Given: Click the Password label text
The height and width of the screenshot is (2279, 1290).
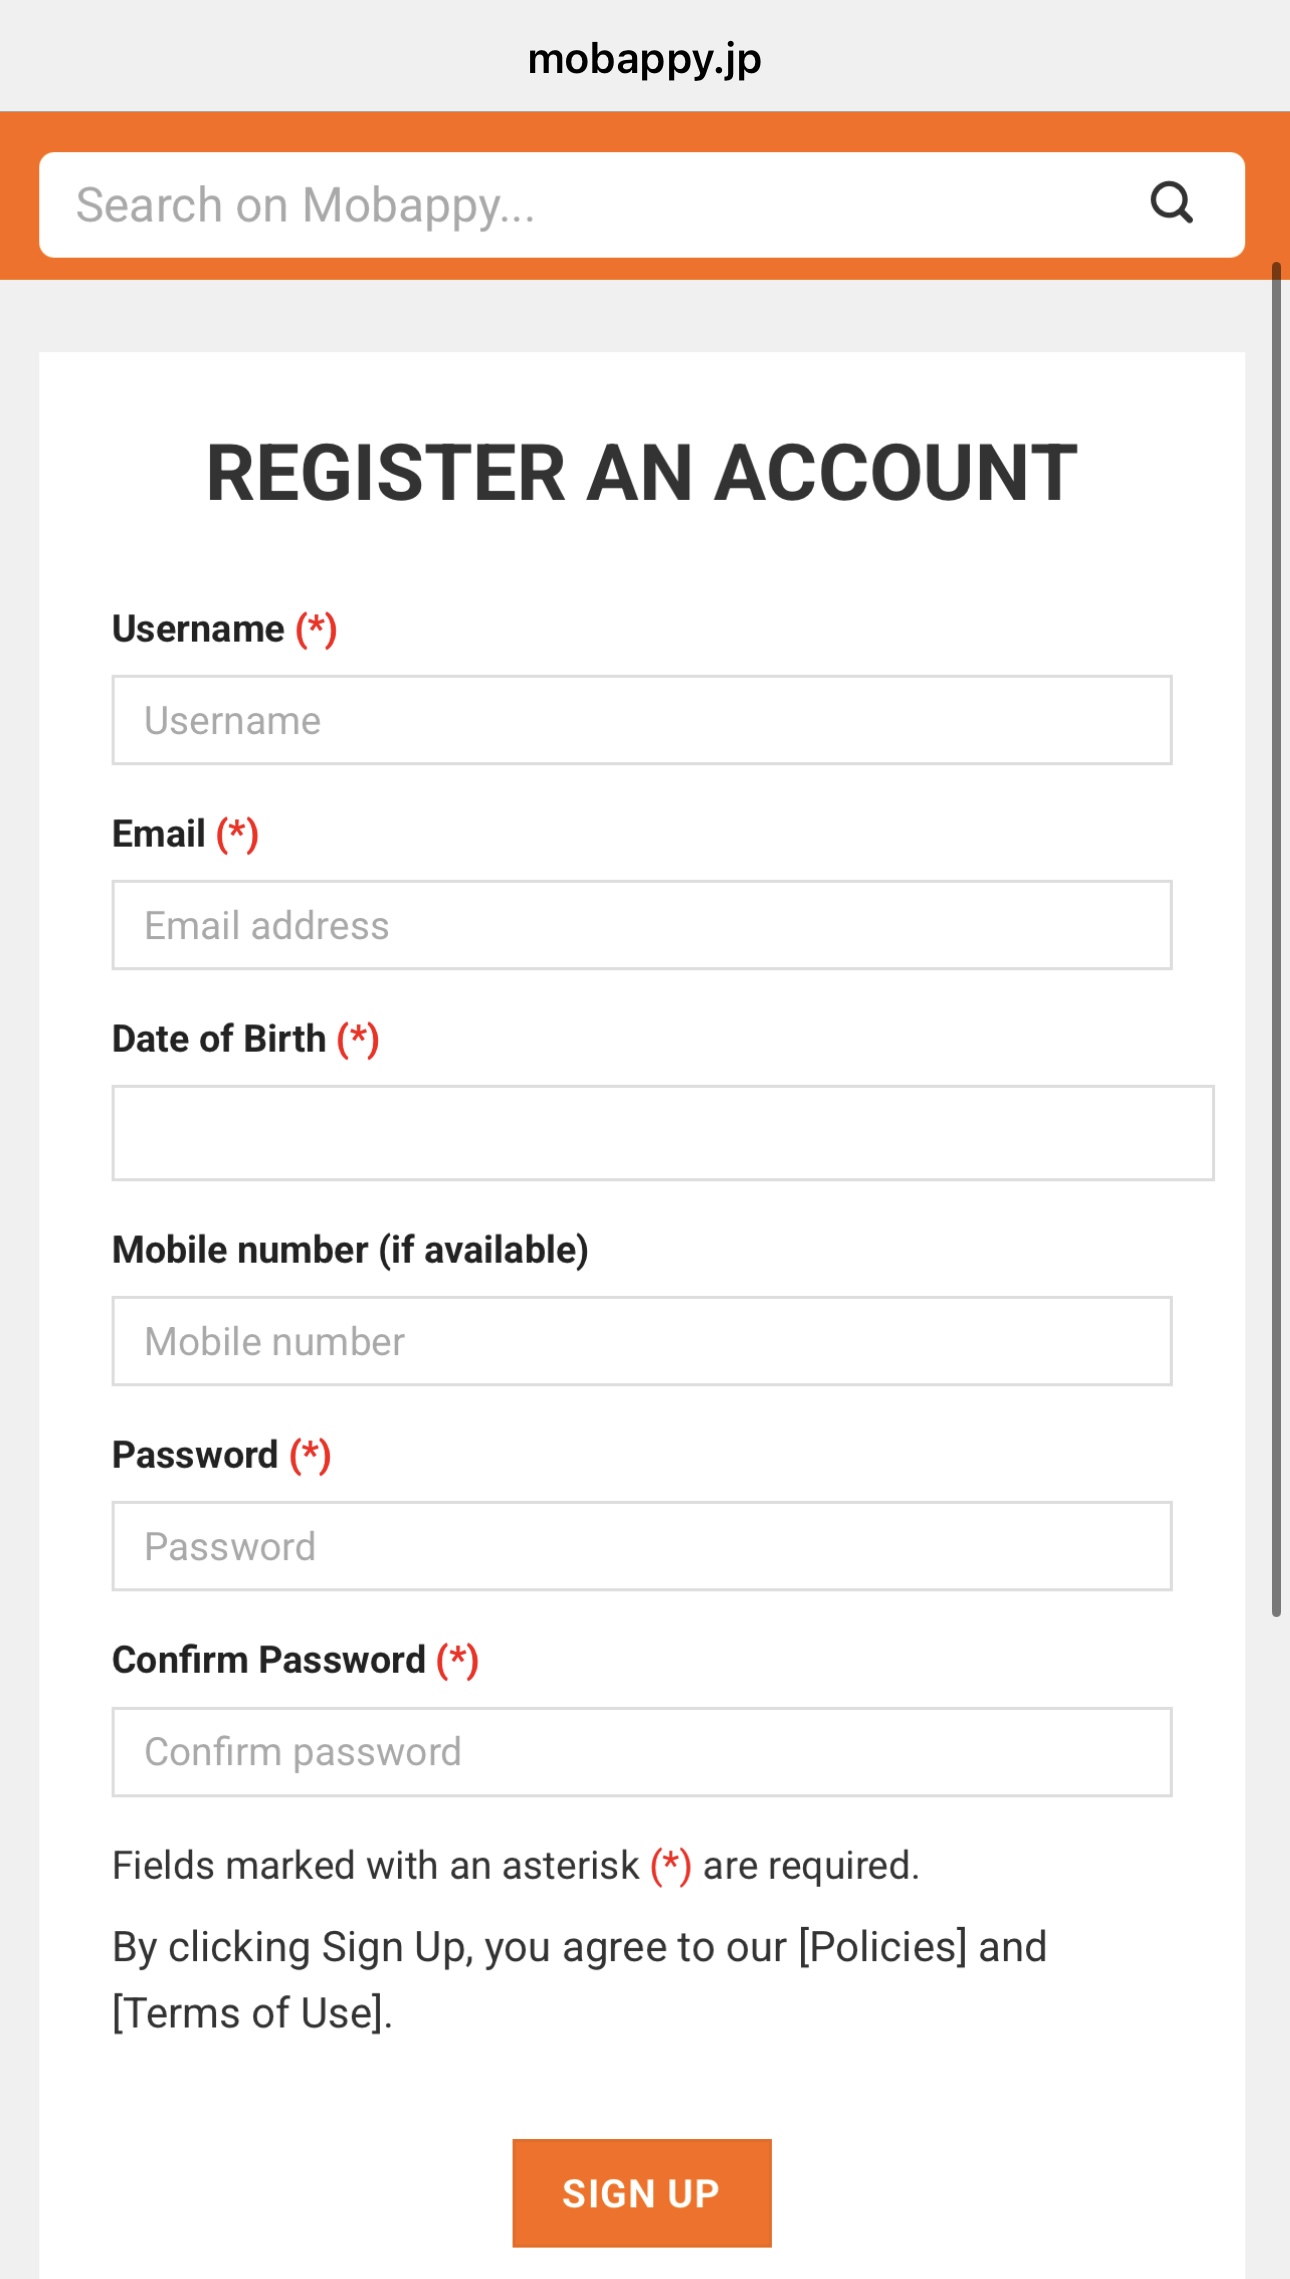Looking at the screenshot, I should pyautogui.click(x=195, y=1455).
